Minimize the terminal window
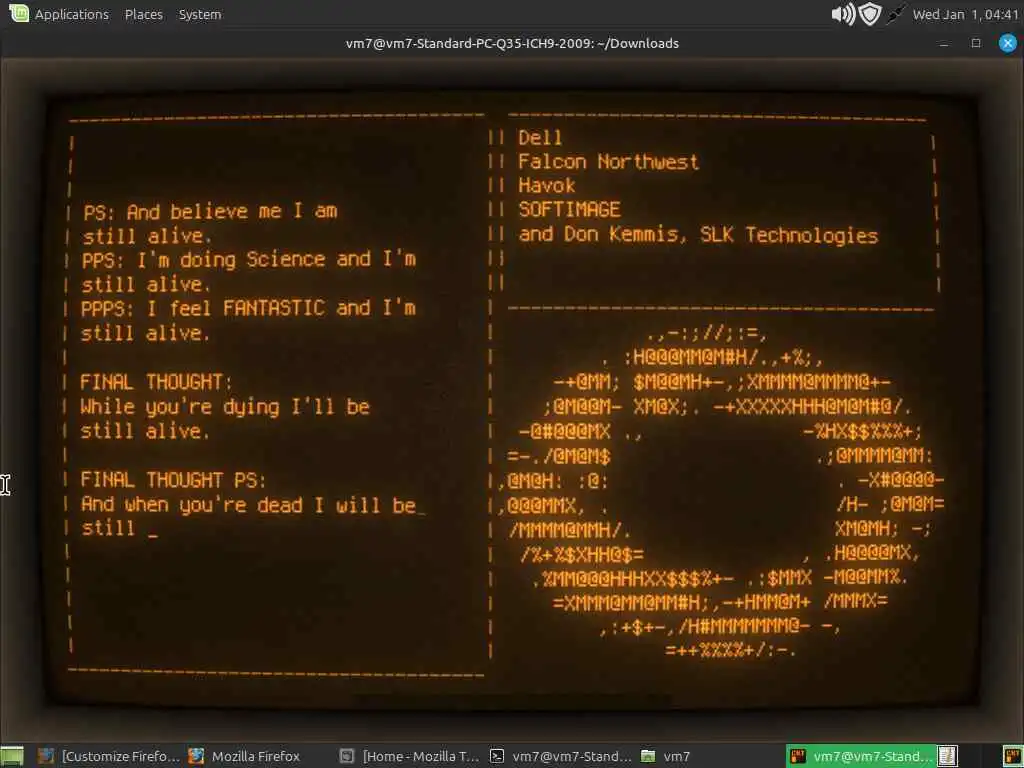This screenshot has width=1024, height=768. 944,44
